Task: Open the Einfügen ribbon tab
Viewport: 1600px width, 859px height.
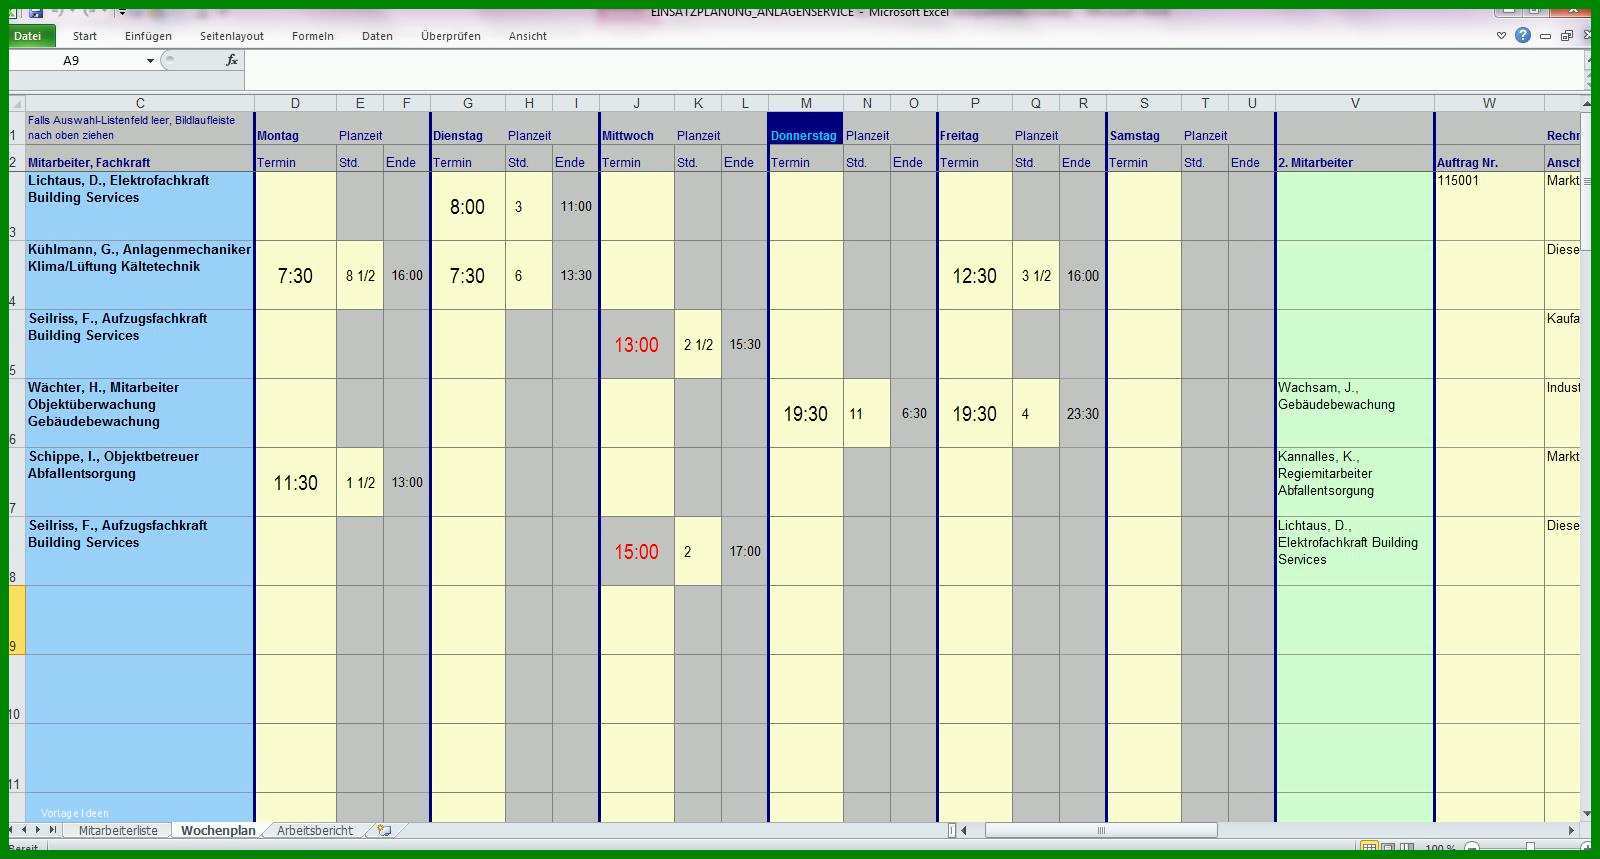Action: point(148,36)
